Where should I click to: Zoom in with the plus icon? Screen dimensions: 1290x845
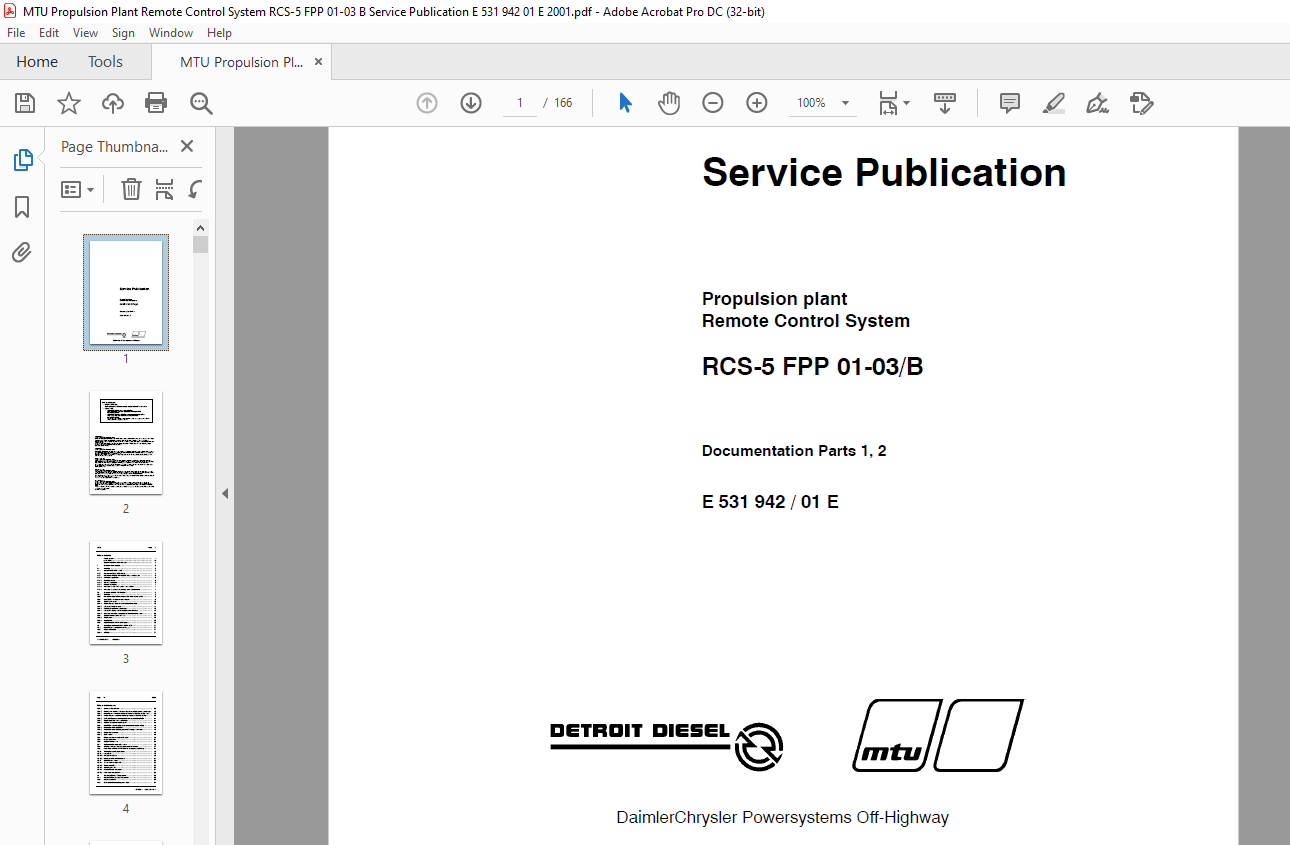click(x=757, y=103)
